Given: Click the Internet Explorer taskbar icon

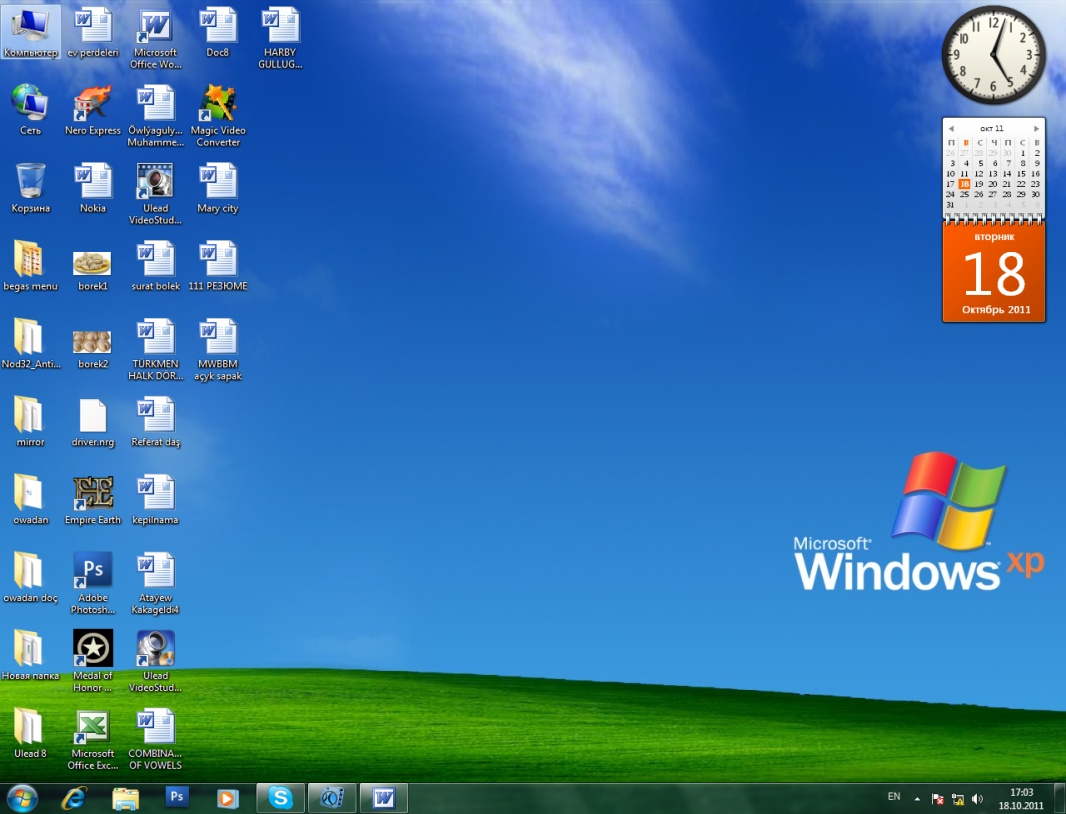Looking at the screenshot, I should click(74, 798).
